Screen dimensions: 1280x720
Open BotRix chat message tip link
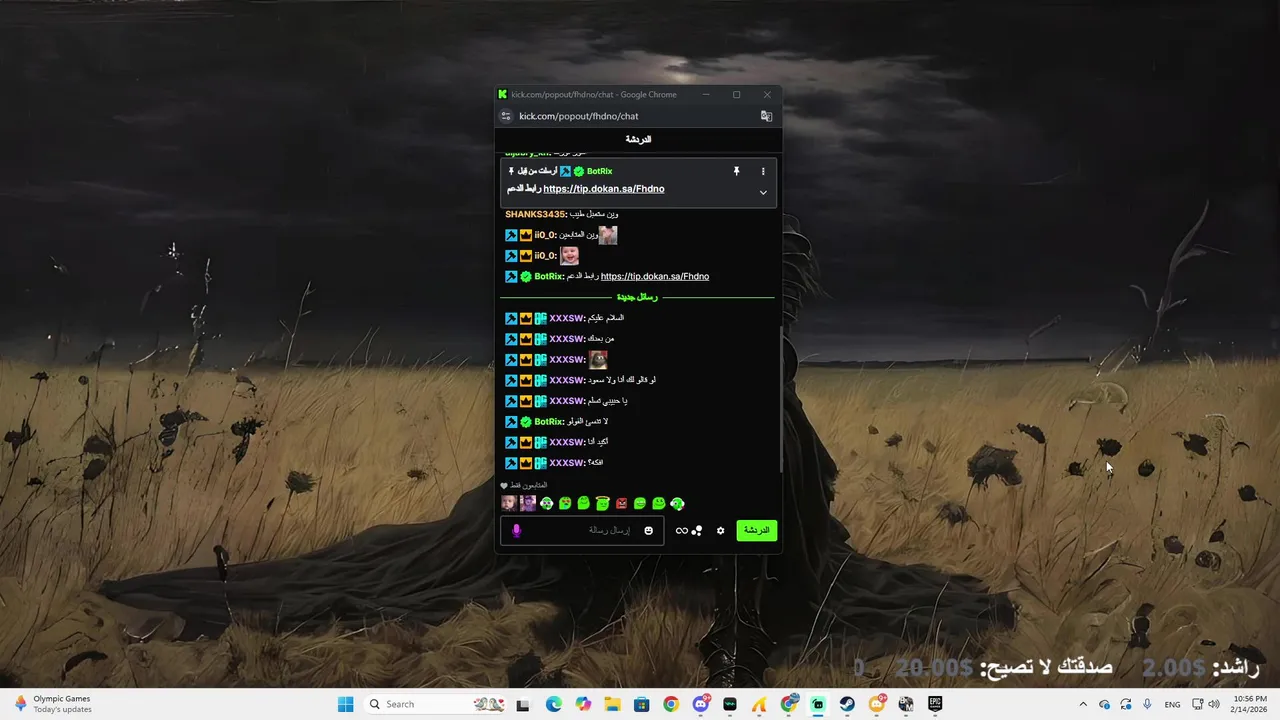pos(655,276)
